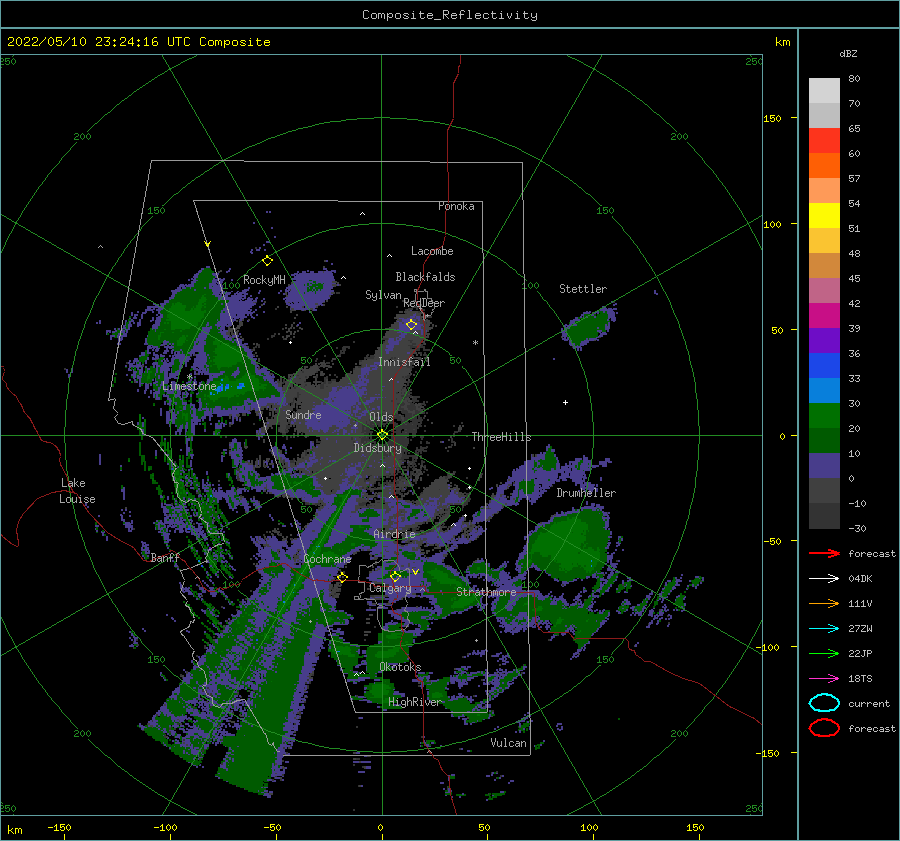Click the Composite_Reflectivity title text
This screenshot has height=841, width=900.
[450, 15]
